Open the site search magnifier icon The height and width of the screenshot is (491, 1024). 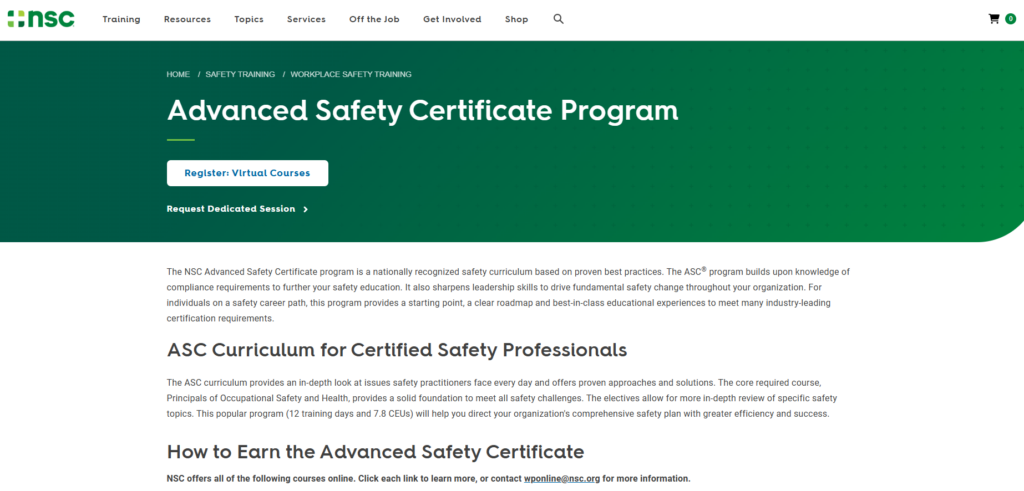point(558,19)
